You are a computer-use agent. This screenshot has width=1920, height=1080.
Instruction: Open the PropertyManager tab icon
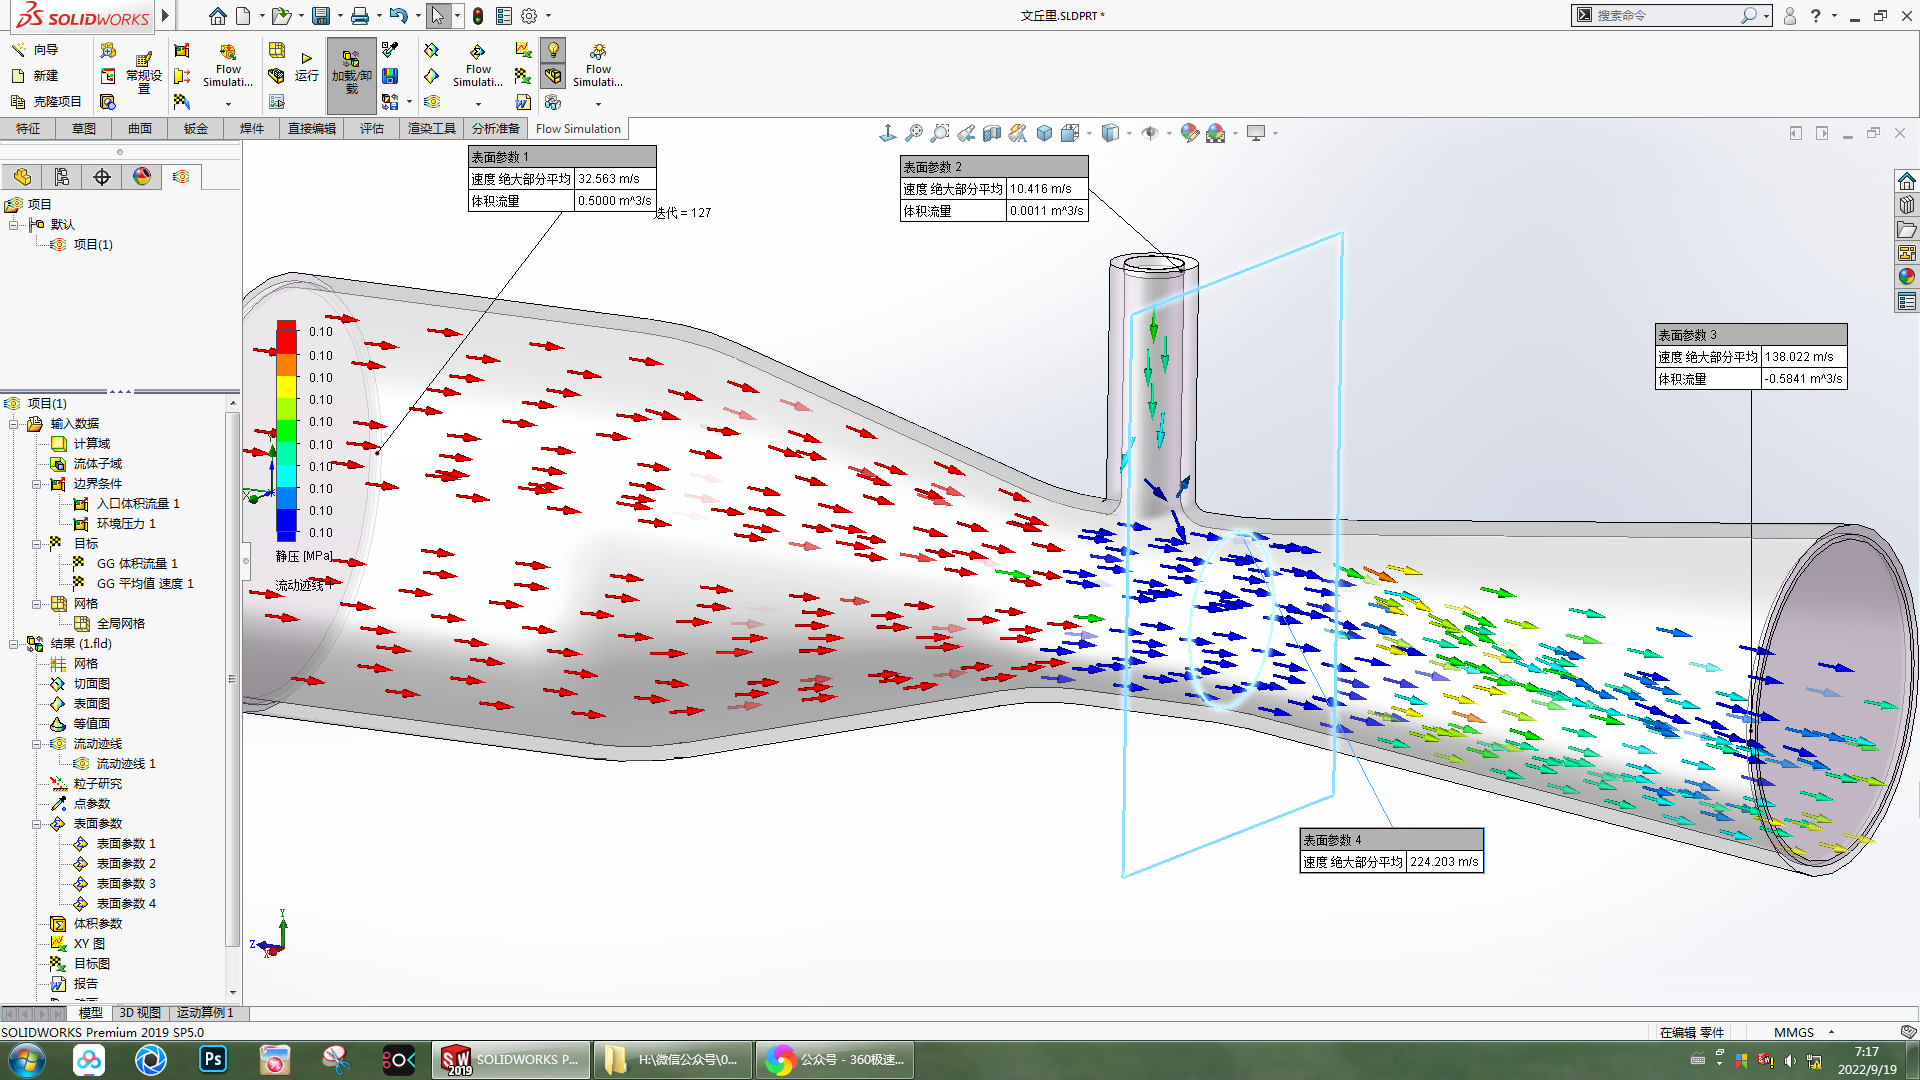coord(62,177)
